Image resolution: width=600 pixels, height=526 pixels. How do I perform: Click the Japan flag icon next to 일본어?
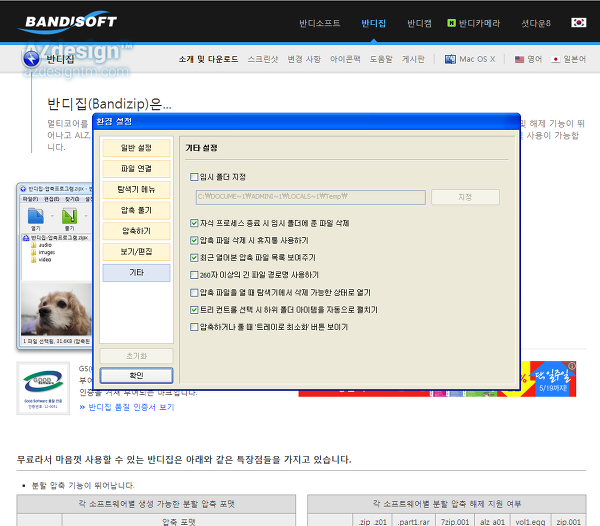pos(556,59)
